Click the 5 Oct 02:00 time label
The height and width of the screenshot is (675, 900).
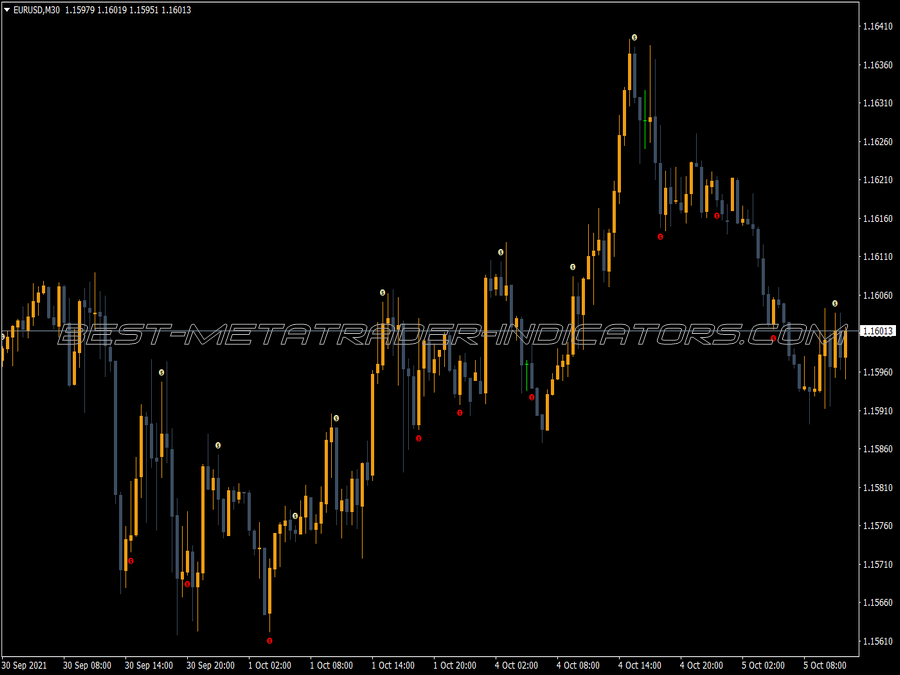coord(763,665)
